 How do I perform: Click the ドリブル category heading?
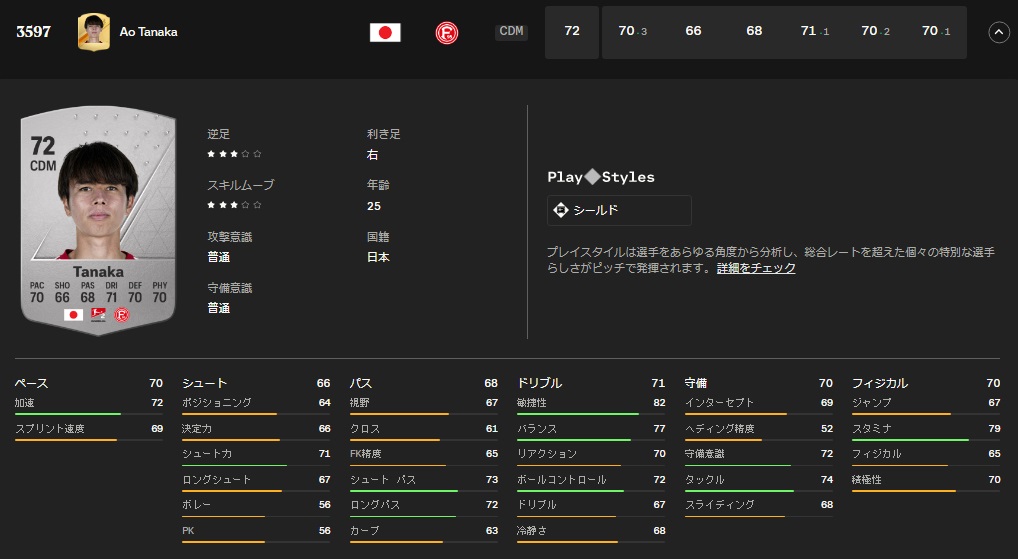coord(539,383)
